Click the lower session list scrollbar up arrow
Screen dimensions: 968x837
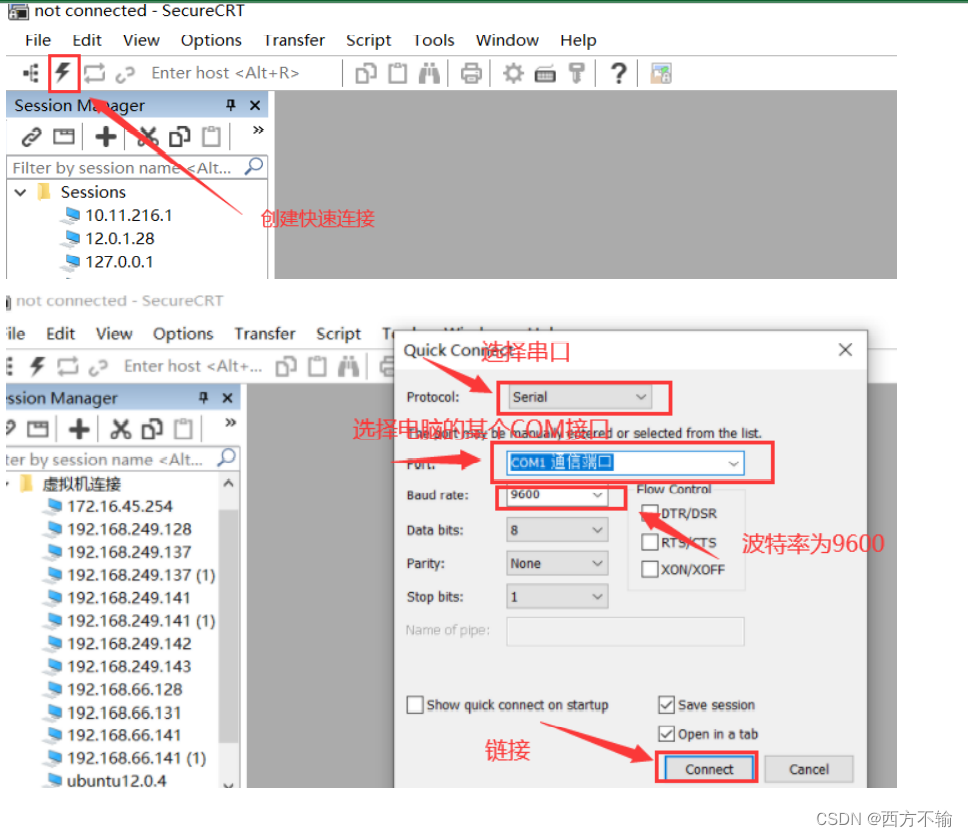[x=228, y=483]
